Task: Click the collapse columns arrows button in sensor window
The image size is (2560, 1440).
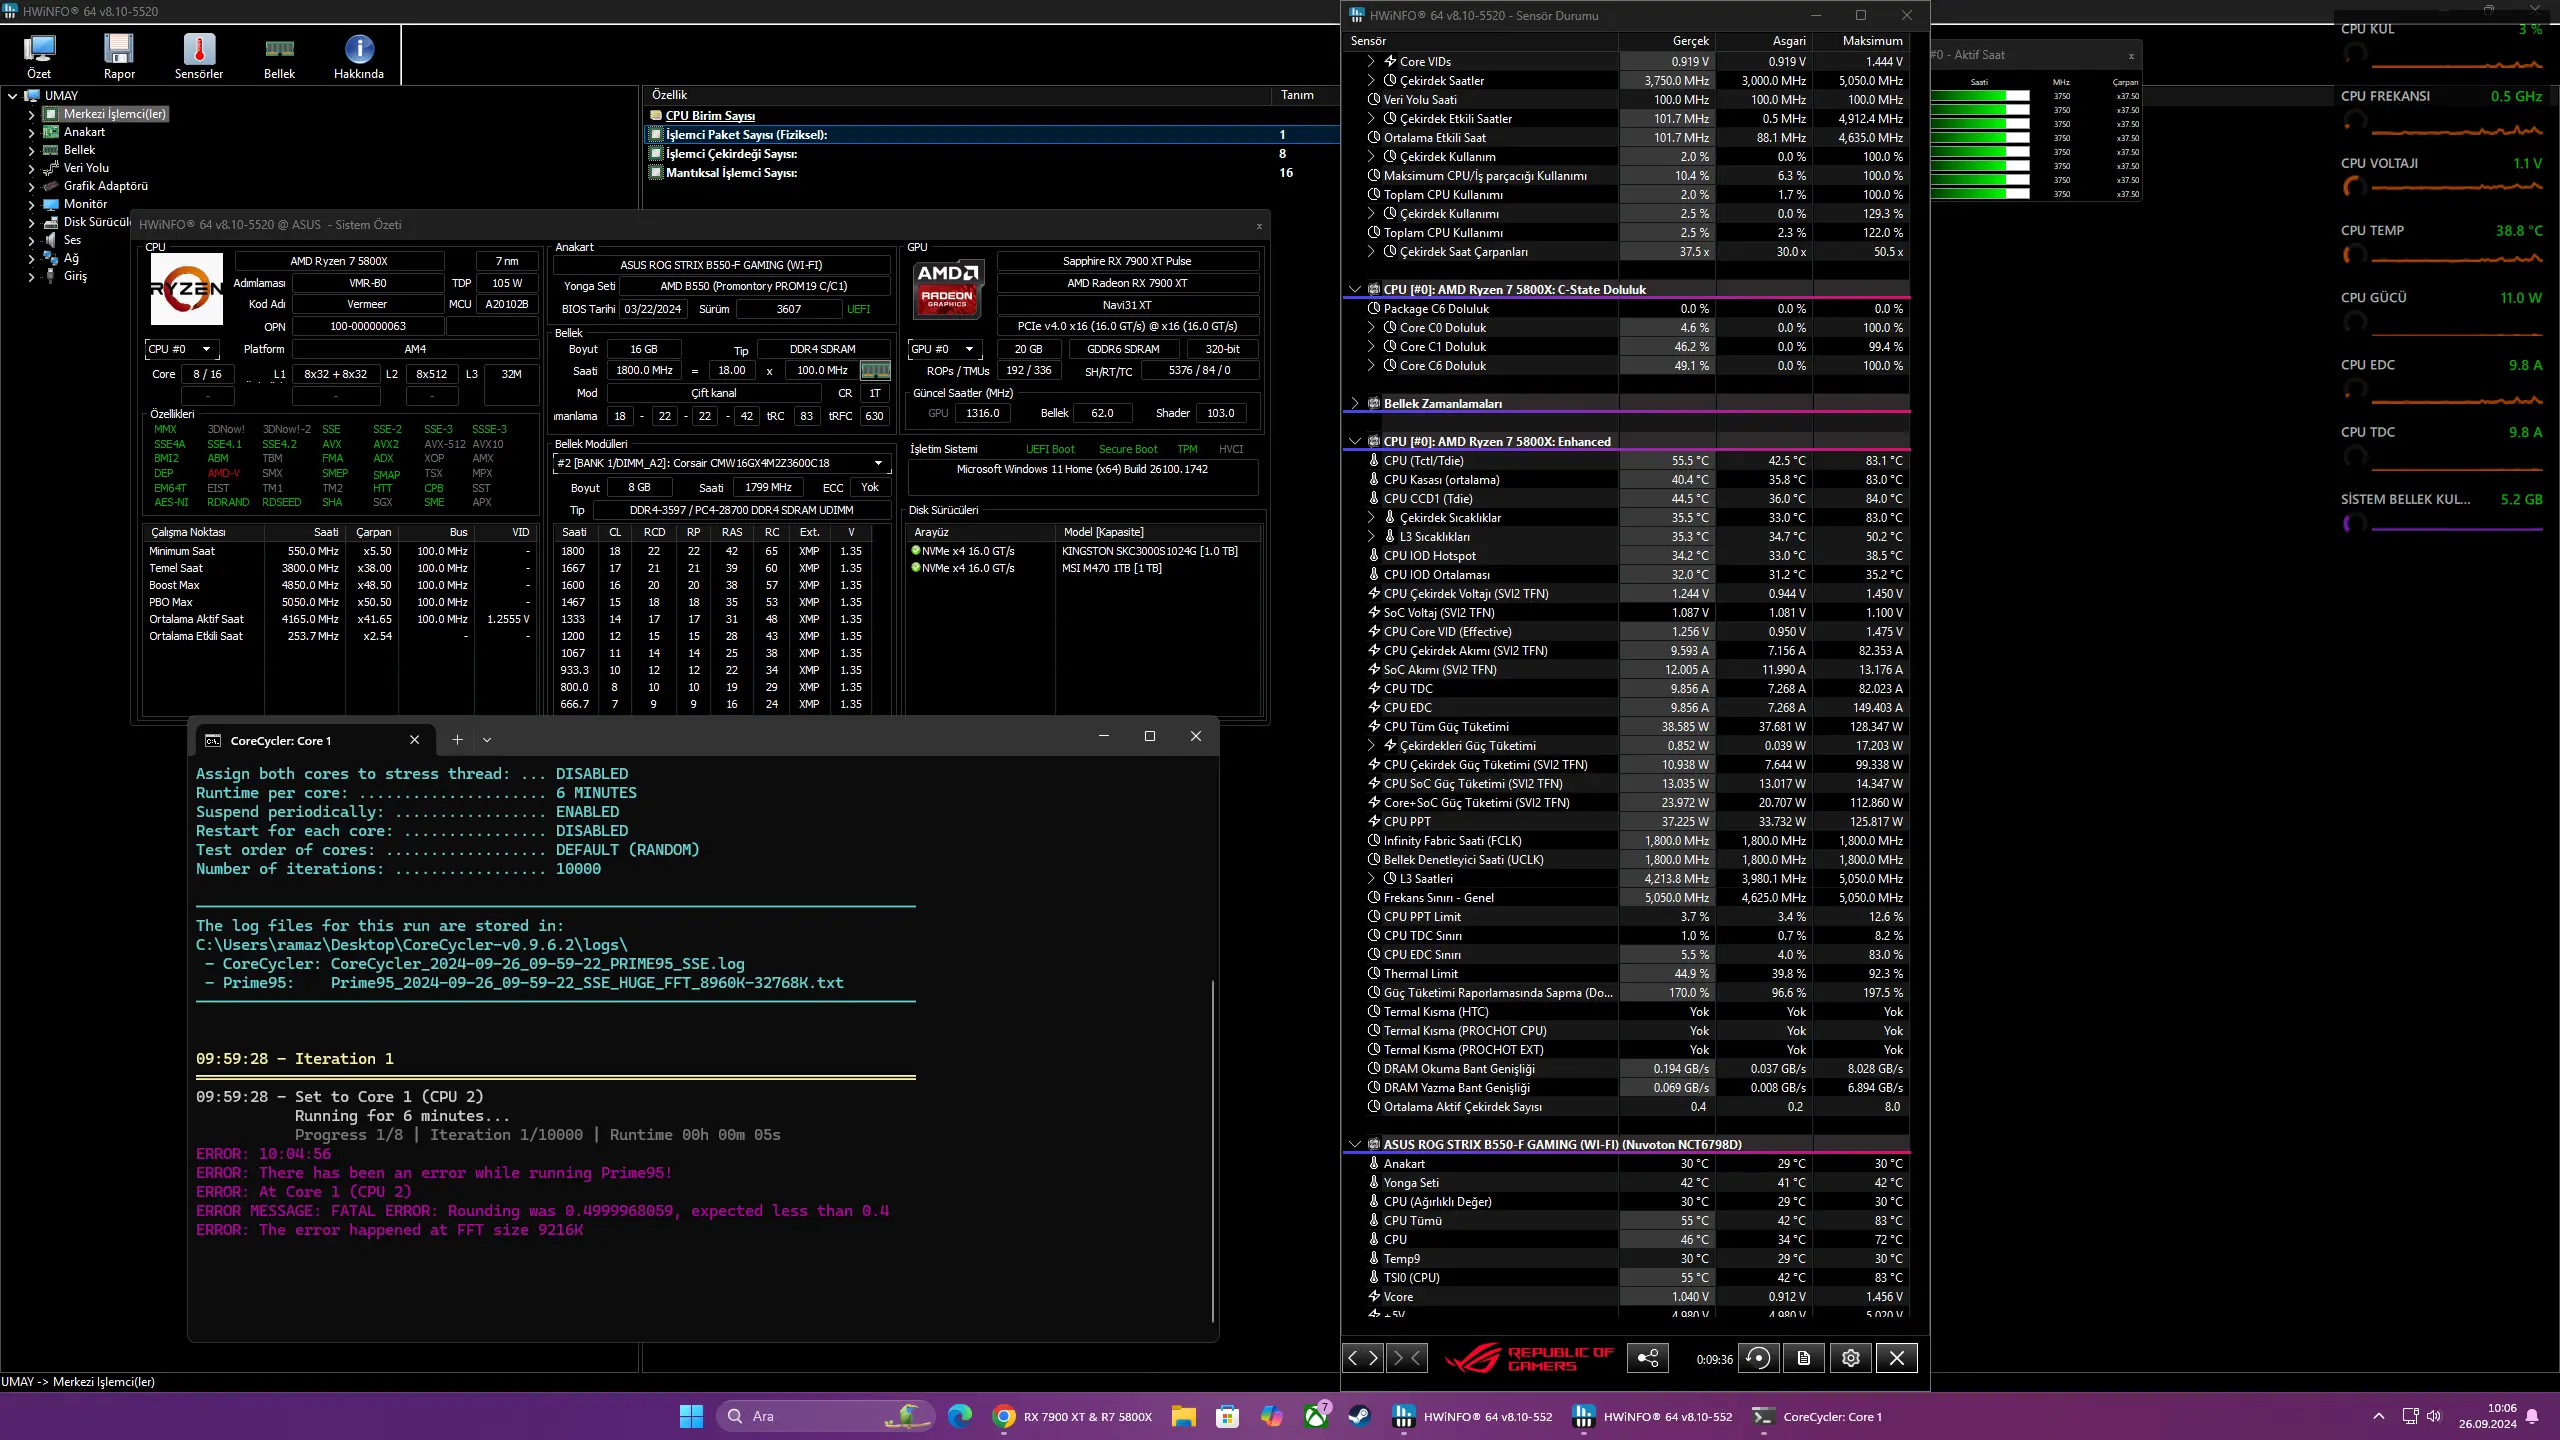Action: [x=1407, y=1357]
